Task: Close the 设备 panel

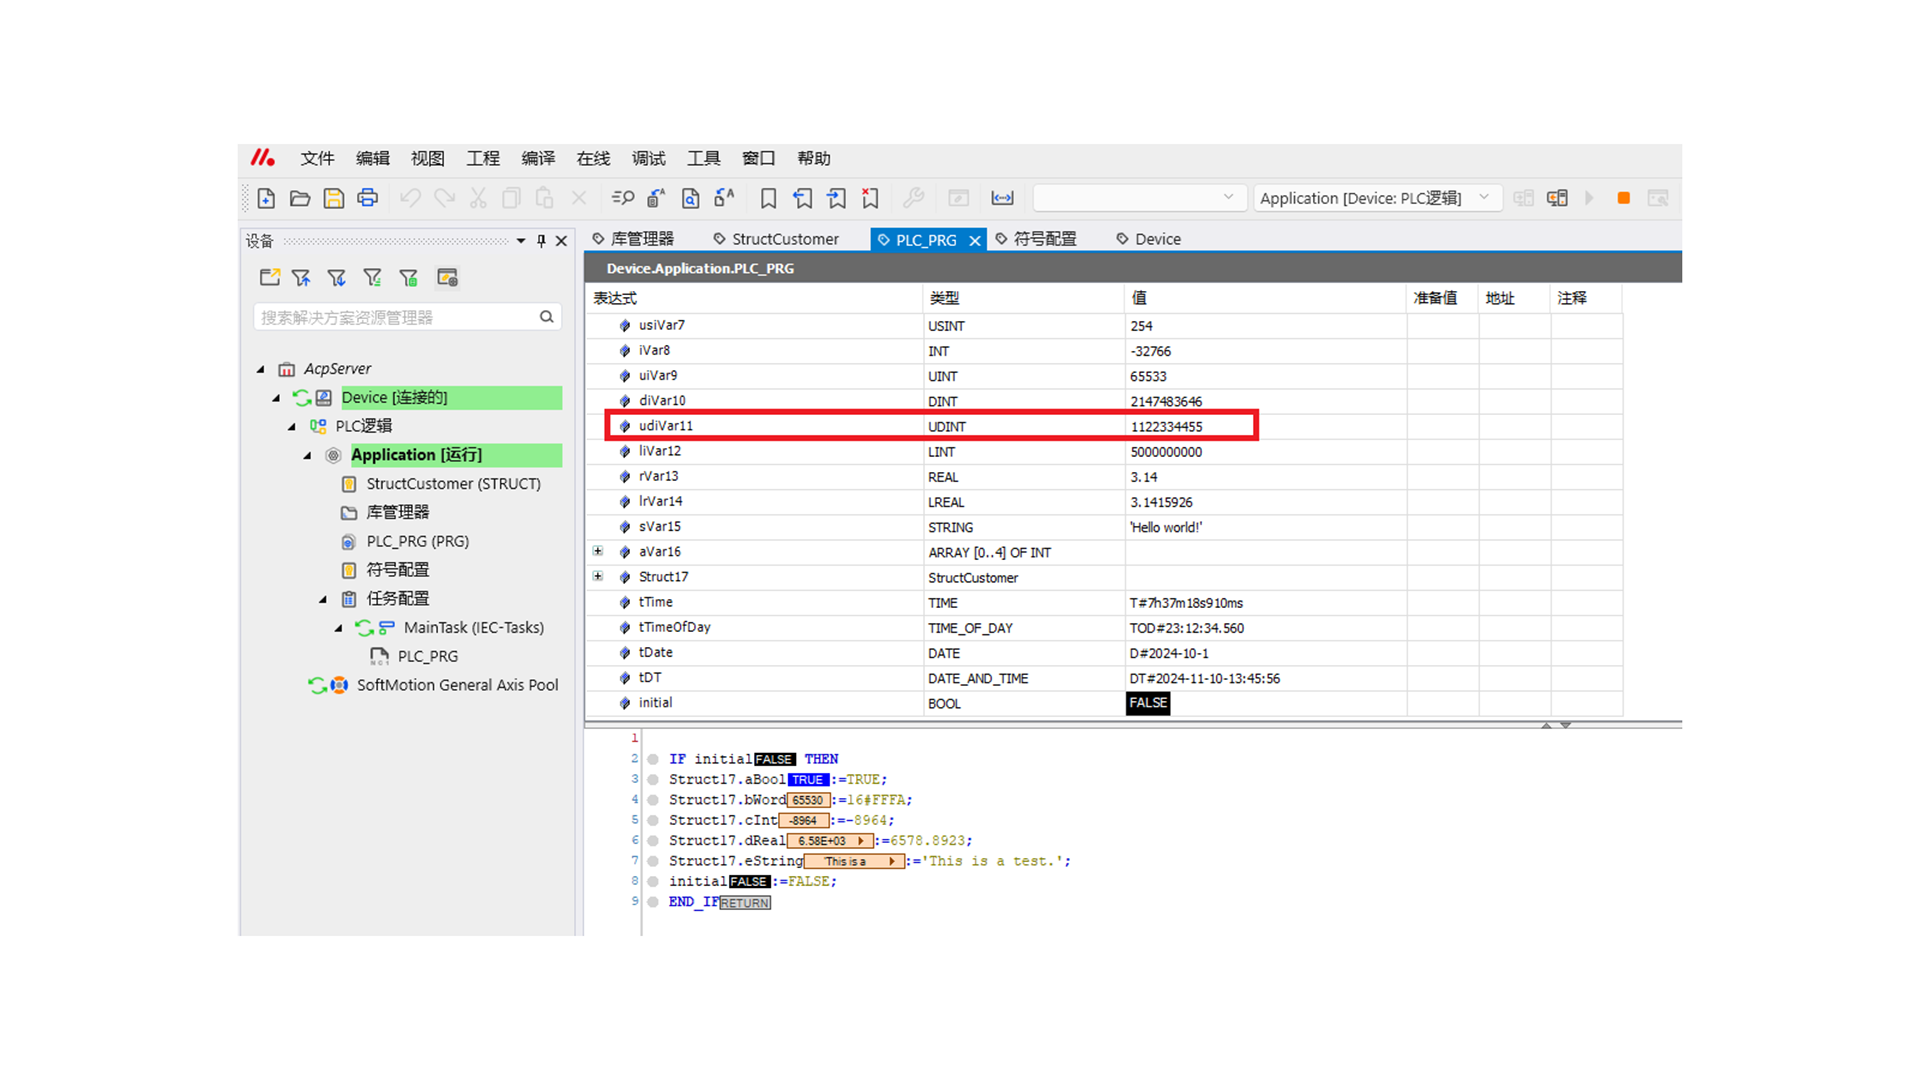Action: pyautogui.click(x=561, y=241)
